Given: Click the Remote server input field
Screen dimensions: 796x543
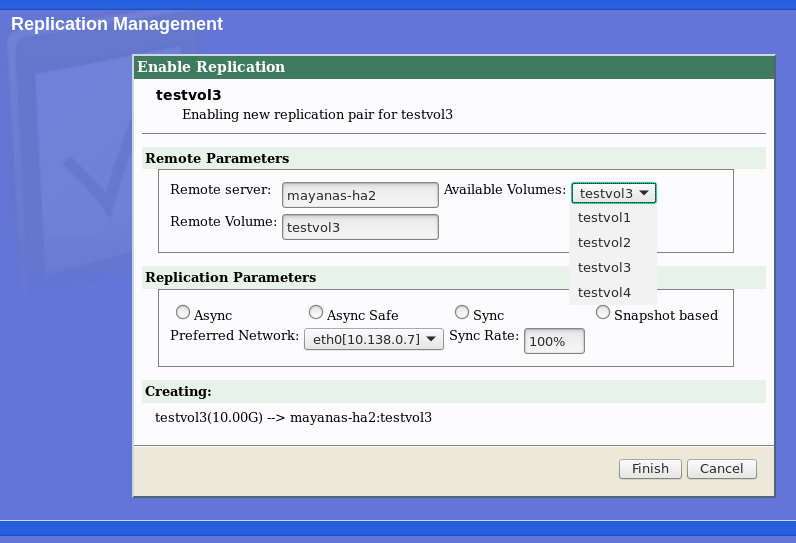Looking at the screenshot, I should [360, 194].
